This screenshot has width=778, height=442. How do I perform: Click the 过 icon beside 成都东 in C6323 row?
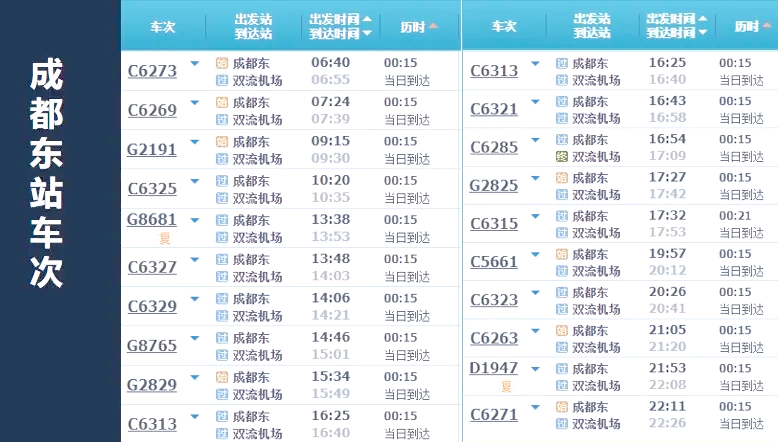click(x=562, y=293)
